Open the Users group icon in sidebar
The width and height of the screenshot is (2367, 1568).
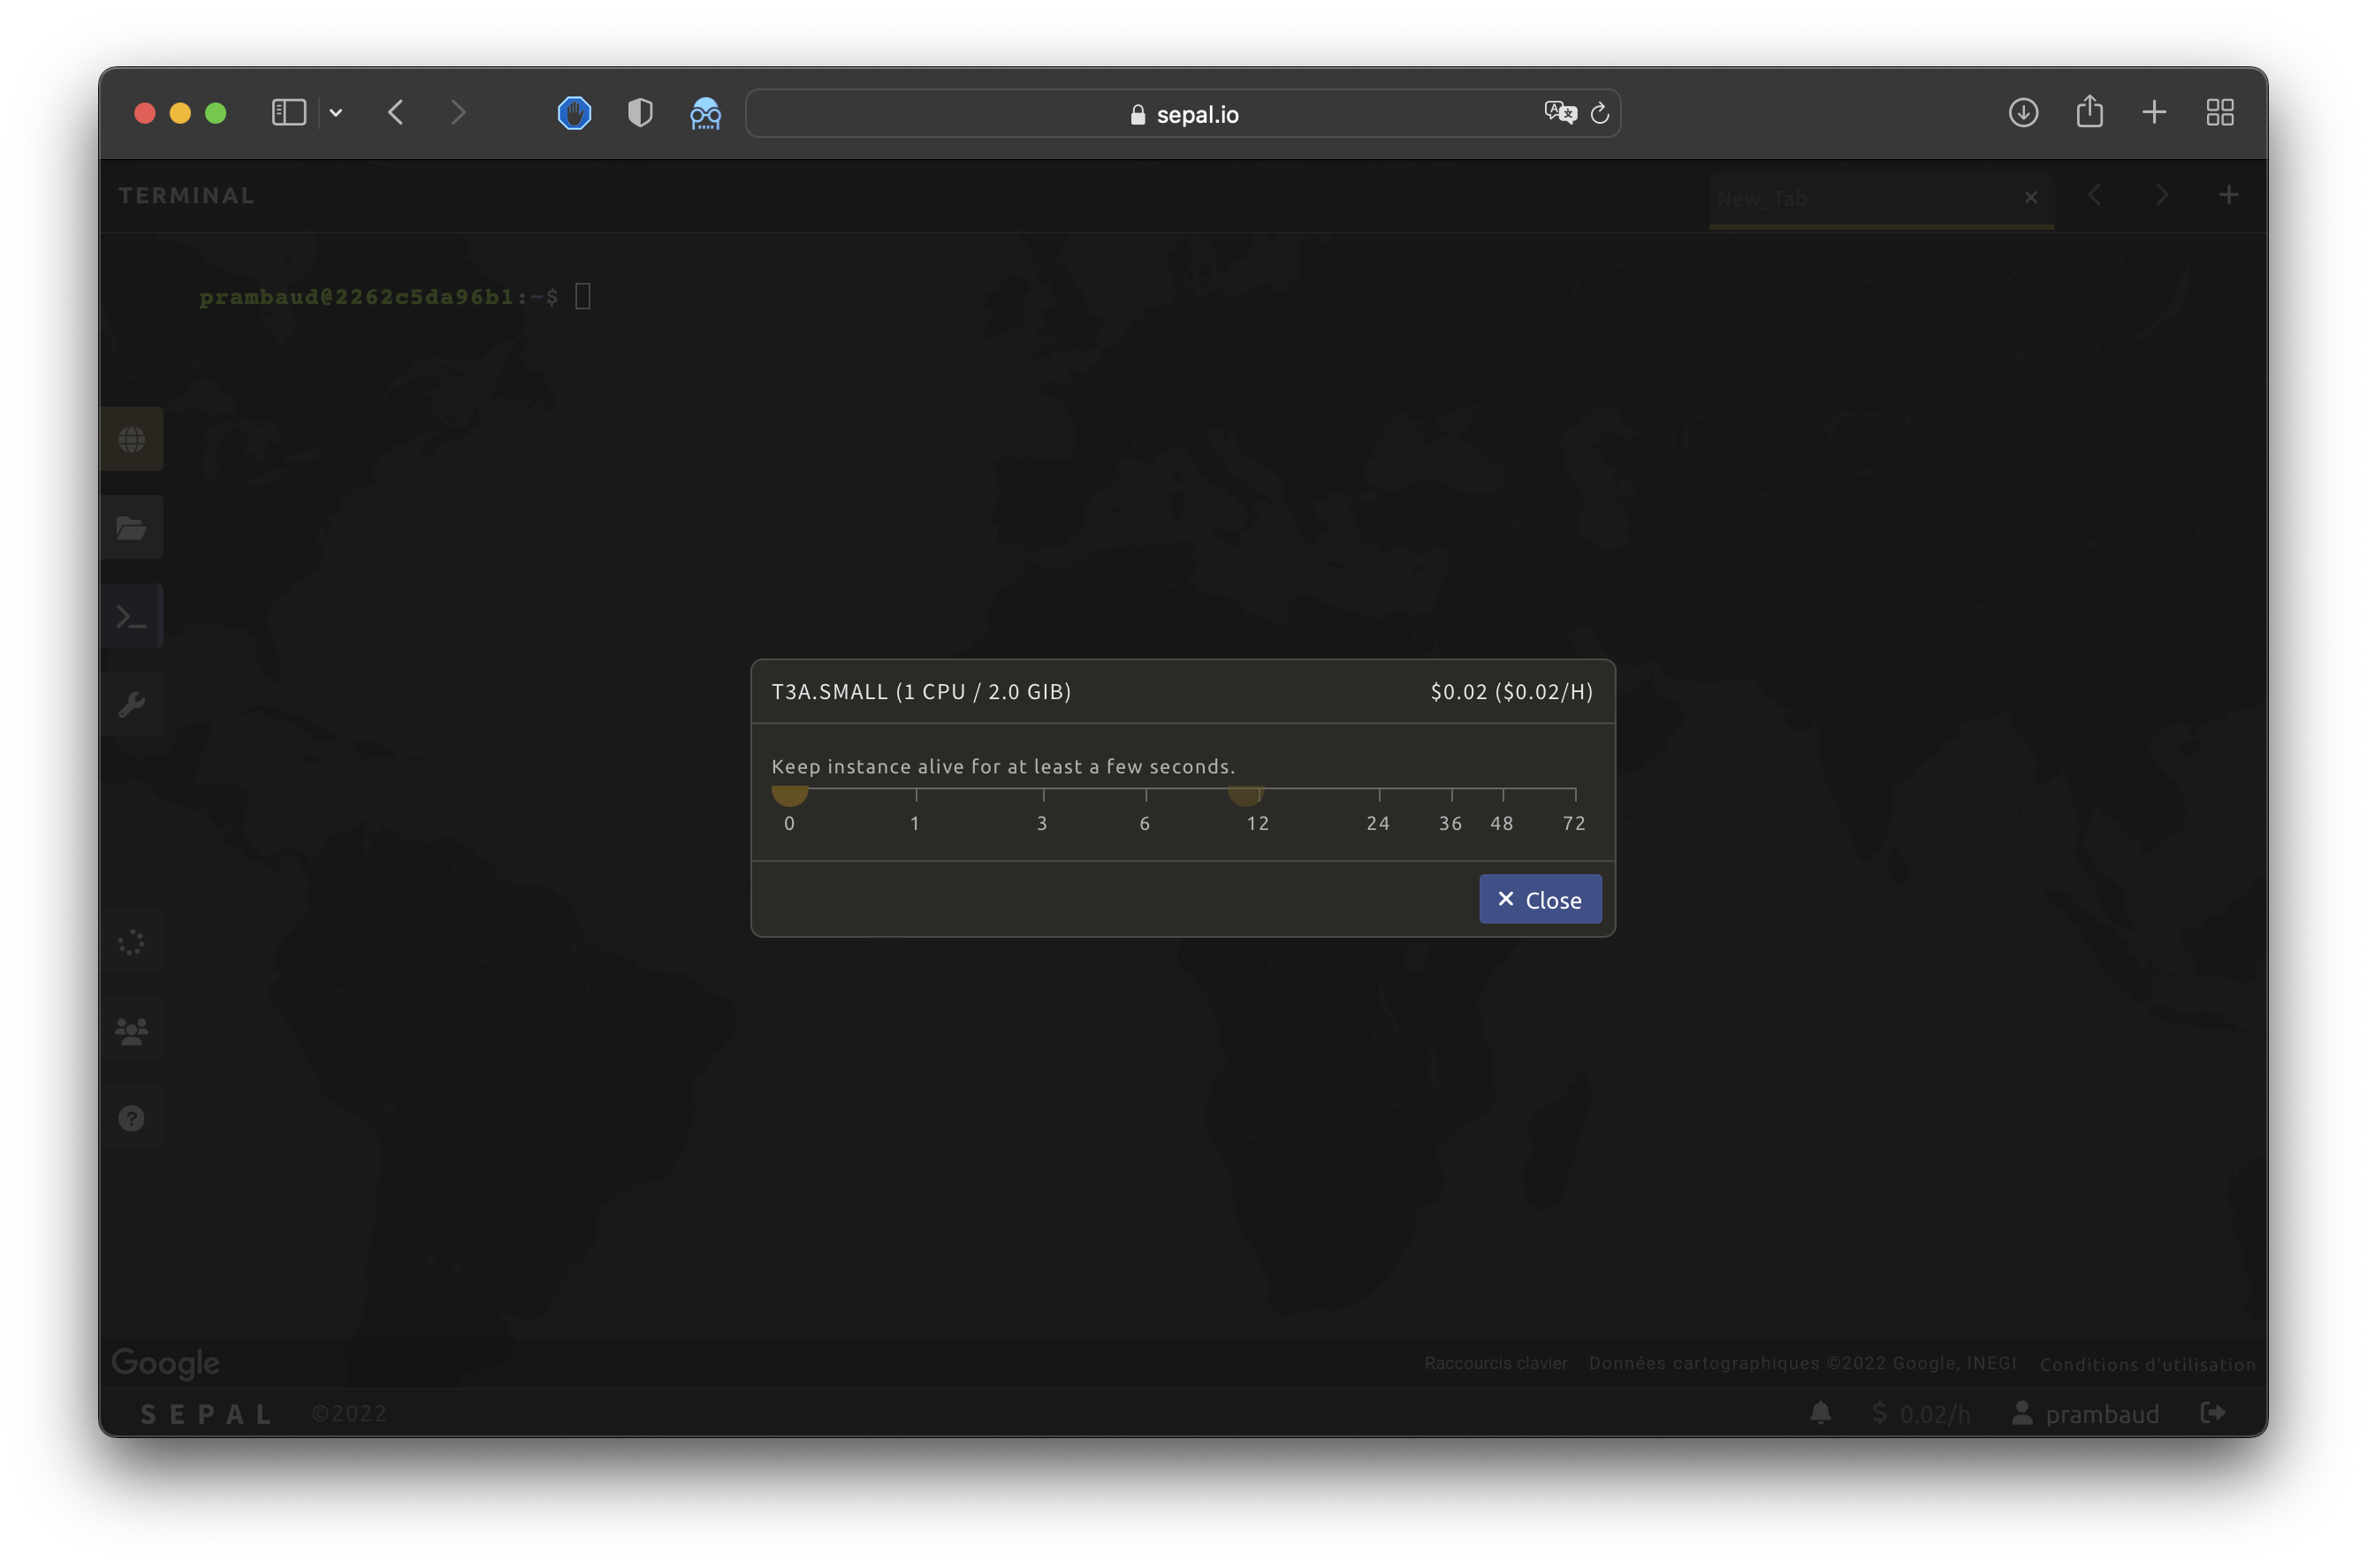131,1030
